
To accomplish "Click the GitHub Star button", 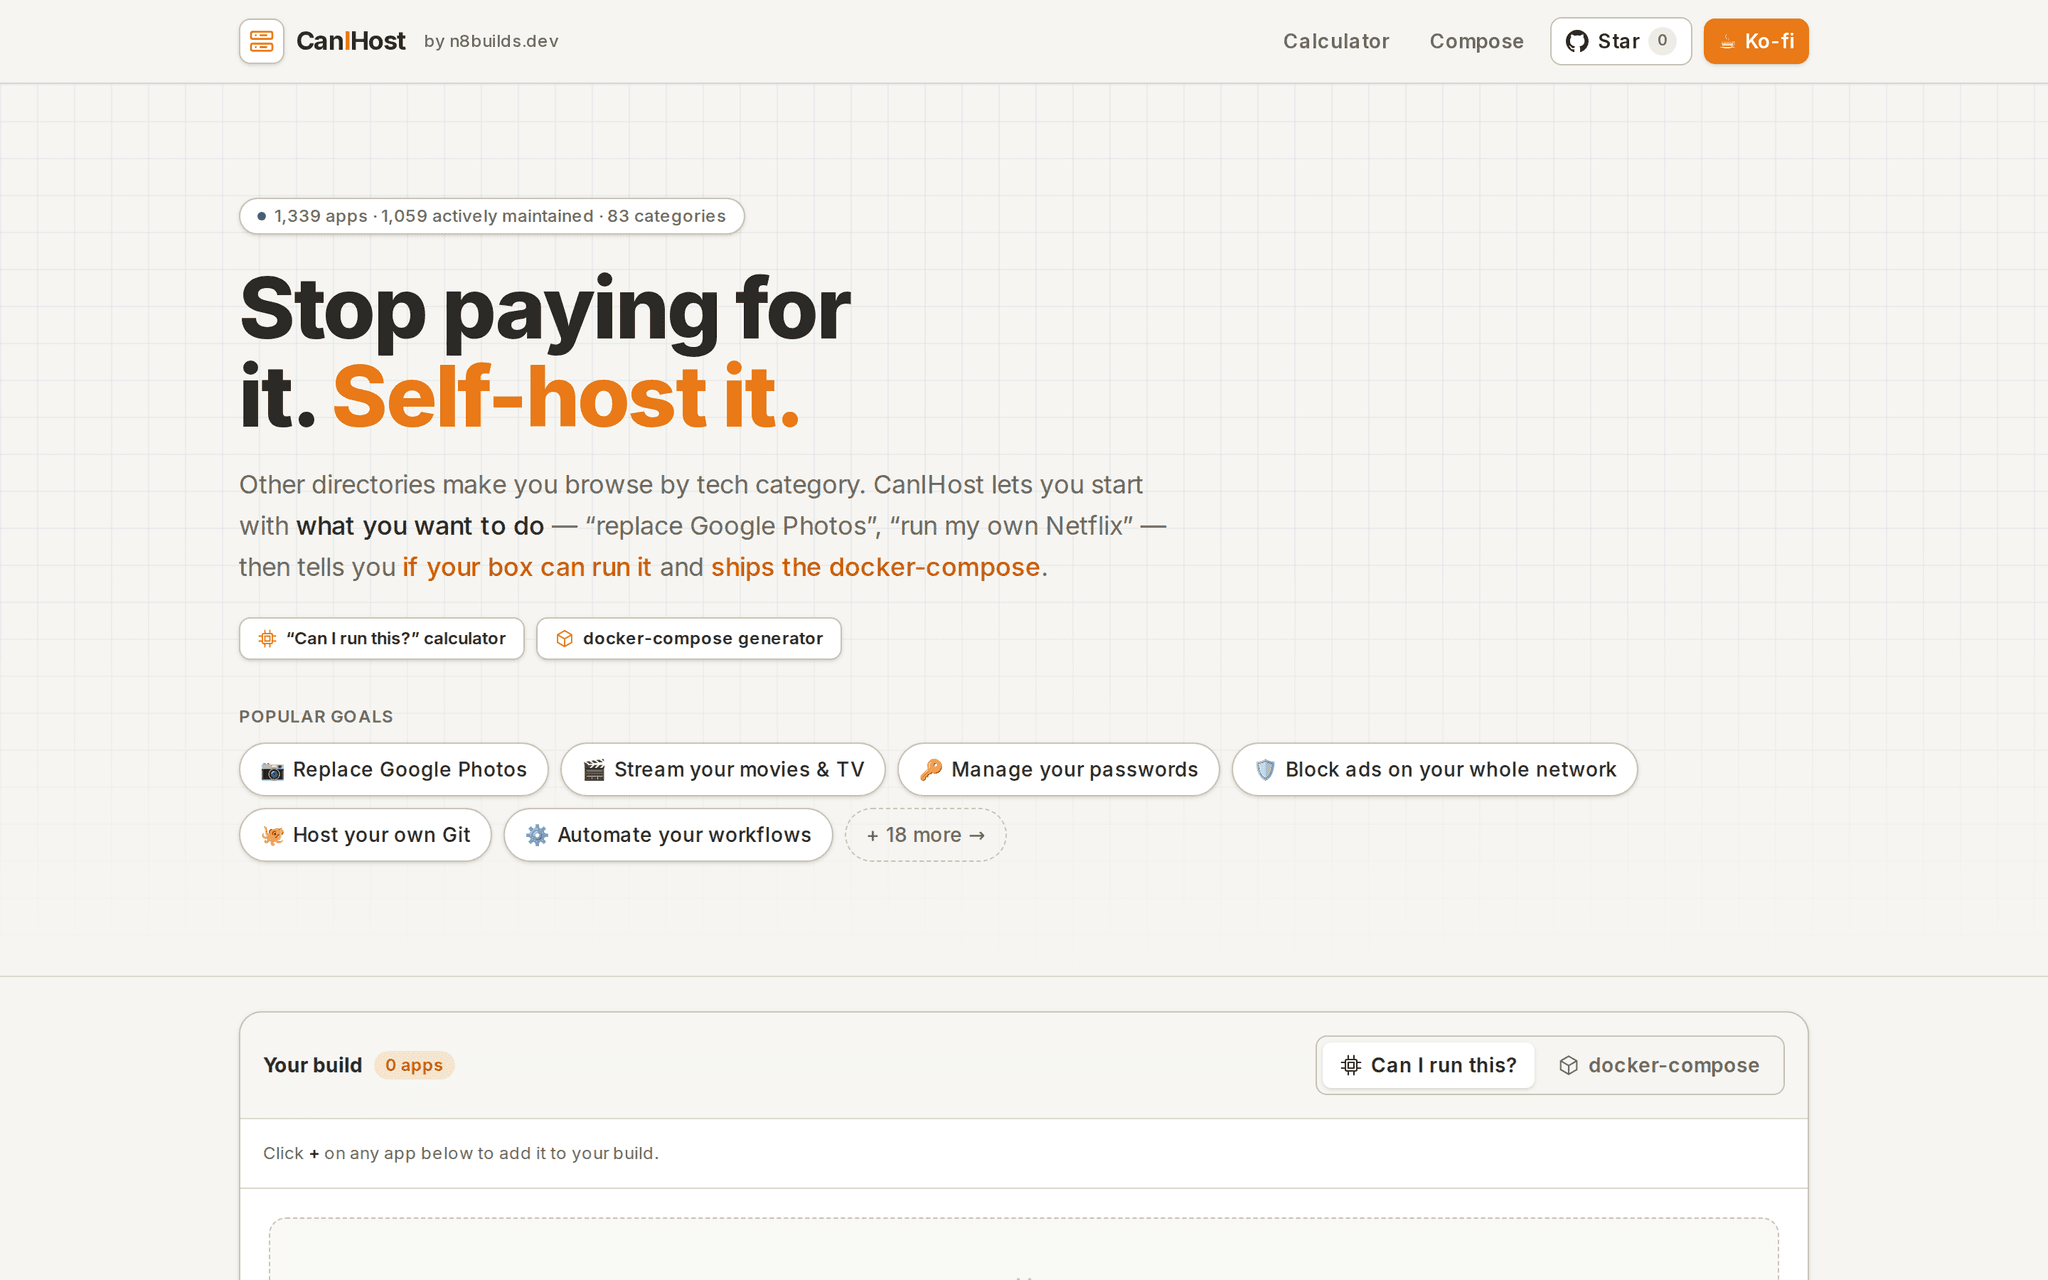I will coord(1620,41).
